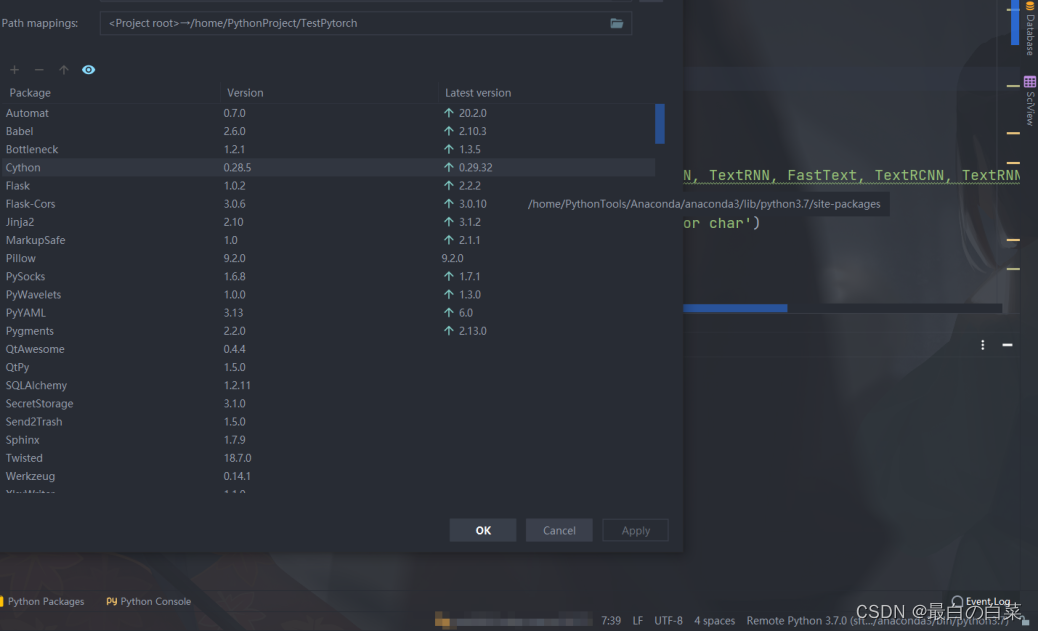Image resolution: width=1038 pixels, height=631 pixels.
Task: Click the Apply button
Action: click(x=635, y=530)
